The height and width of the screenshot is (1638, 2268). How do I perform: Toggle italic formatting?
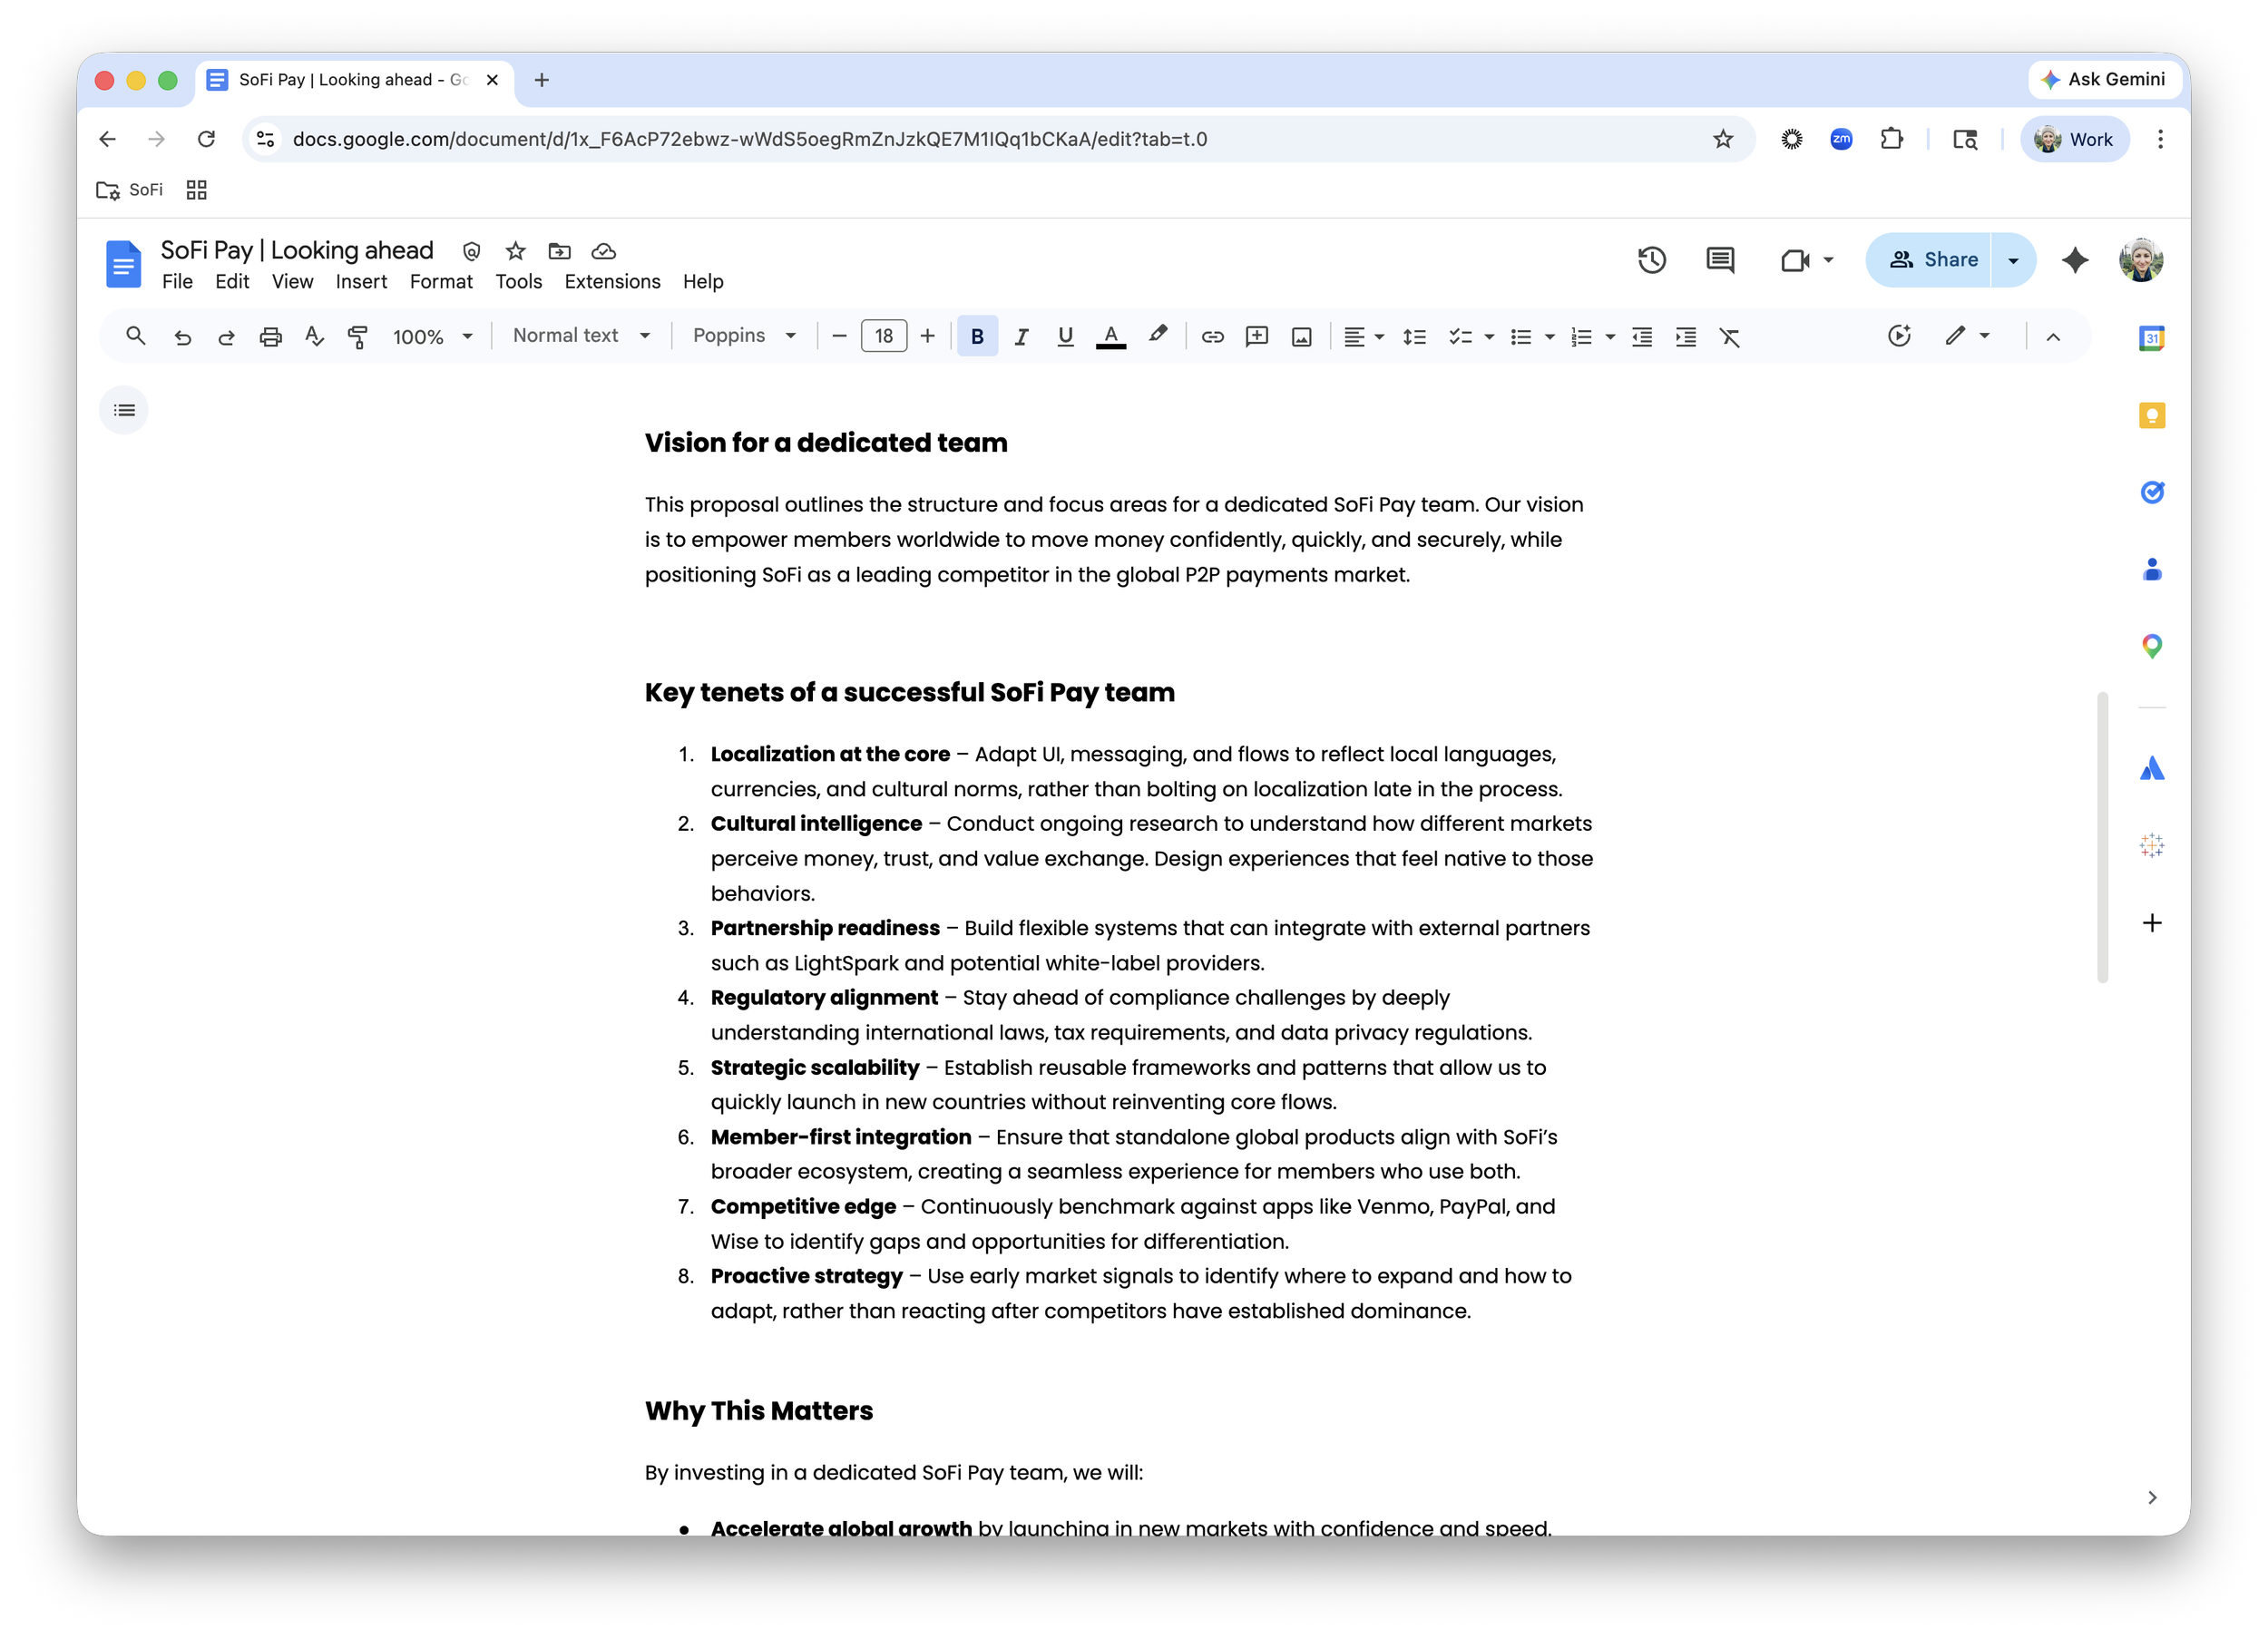(x=1021, y=337)
